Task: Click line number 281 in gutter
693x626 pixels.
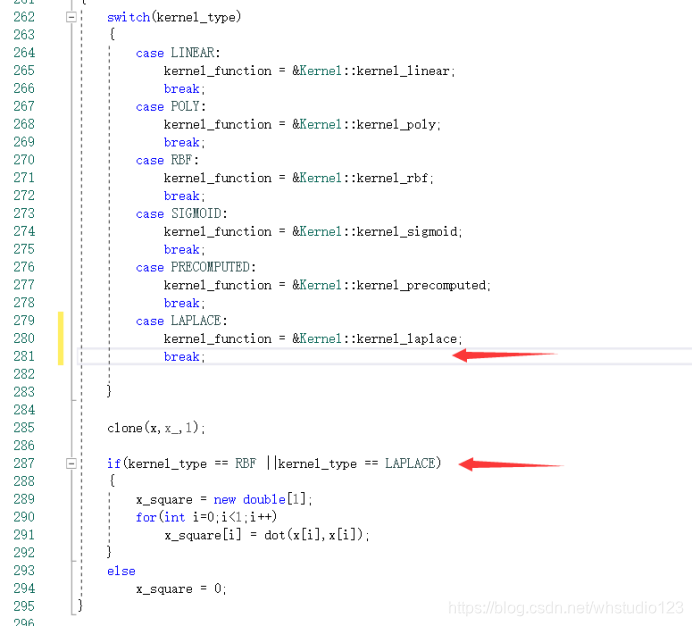Action: (24, 357)
